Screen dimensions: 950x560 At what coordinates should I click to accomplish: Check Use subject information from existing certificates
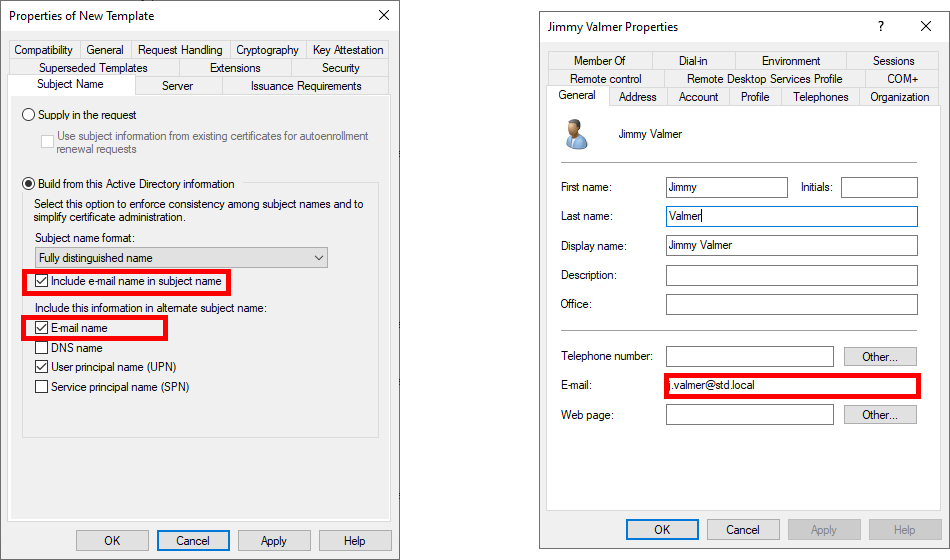coord(47,142)
